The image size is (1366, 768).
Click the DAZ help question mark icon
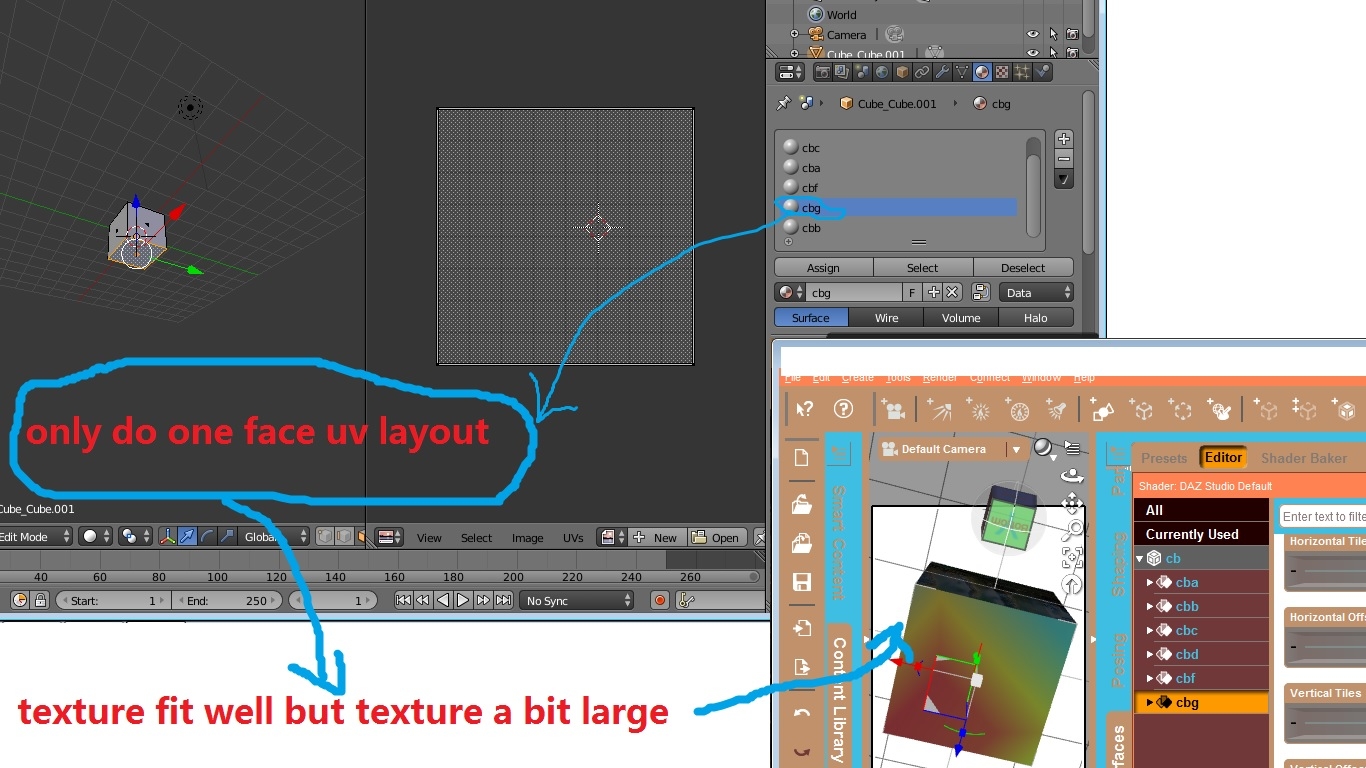pos(844,409)
